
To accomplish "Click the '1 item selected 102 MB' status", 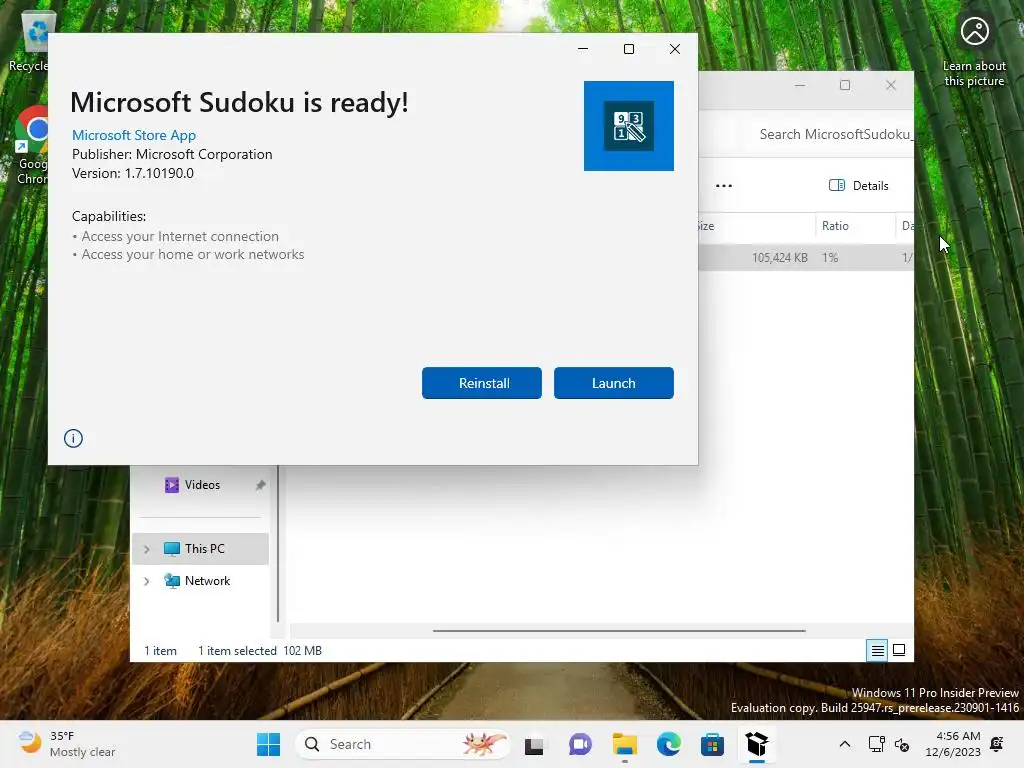I will [x=259, y=650].
